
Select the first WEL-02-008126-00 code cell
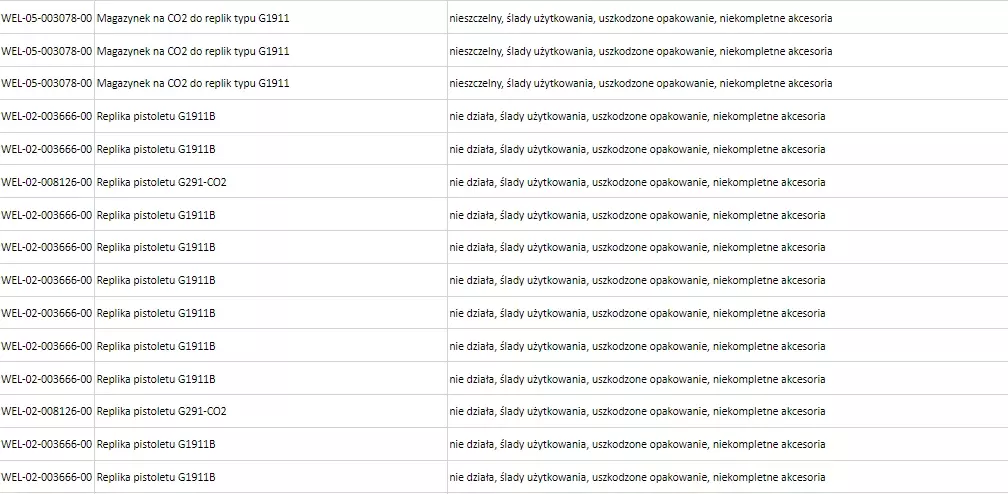pyautogui.click(x=47, y=182)
